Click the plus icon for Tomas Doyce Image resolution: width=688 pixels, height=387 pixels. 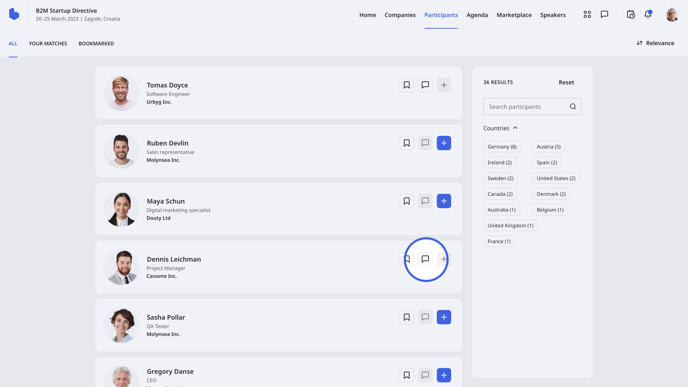click(x=444, y=85)
